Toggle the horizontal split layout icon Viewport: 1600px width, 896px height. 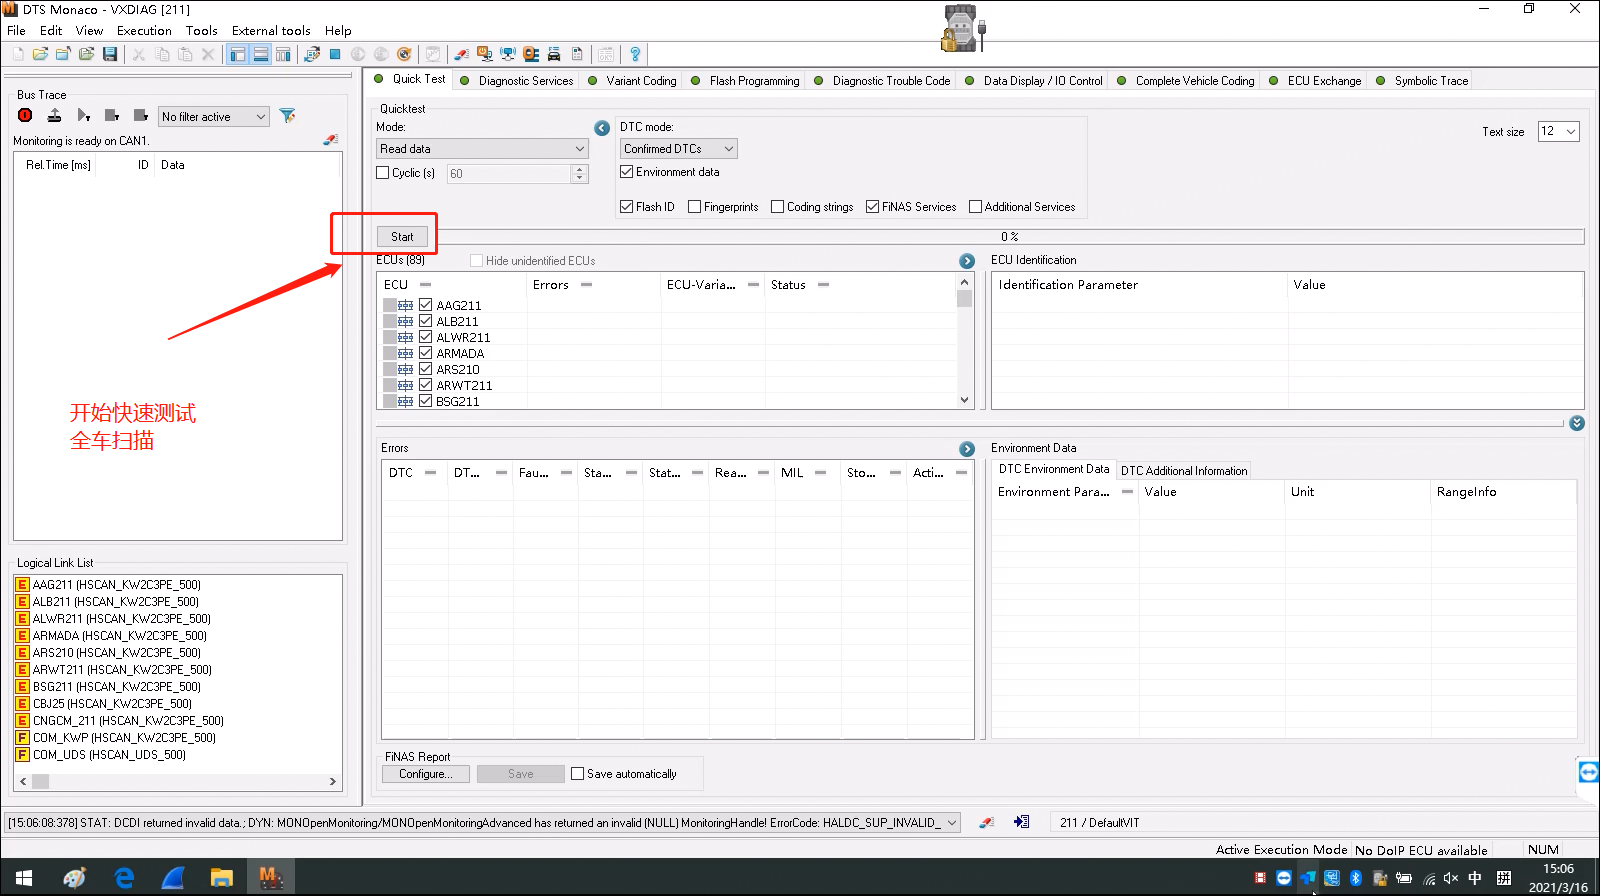tap(261, 54)
